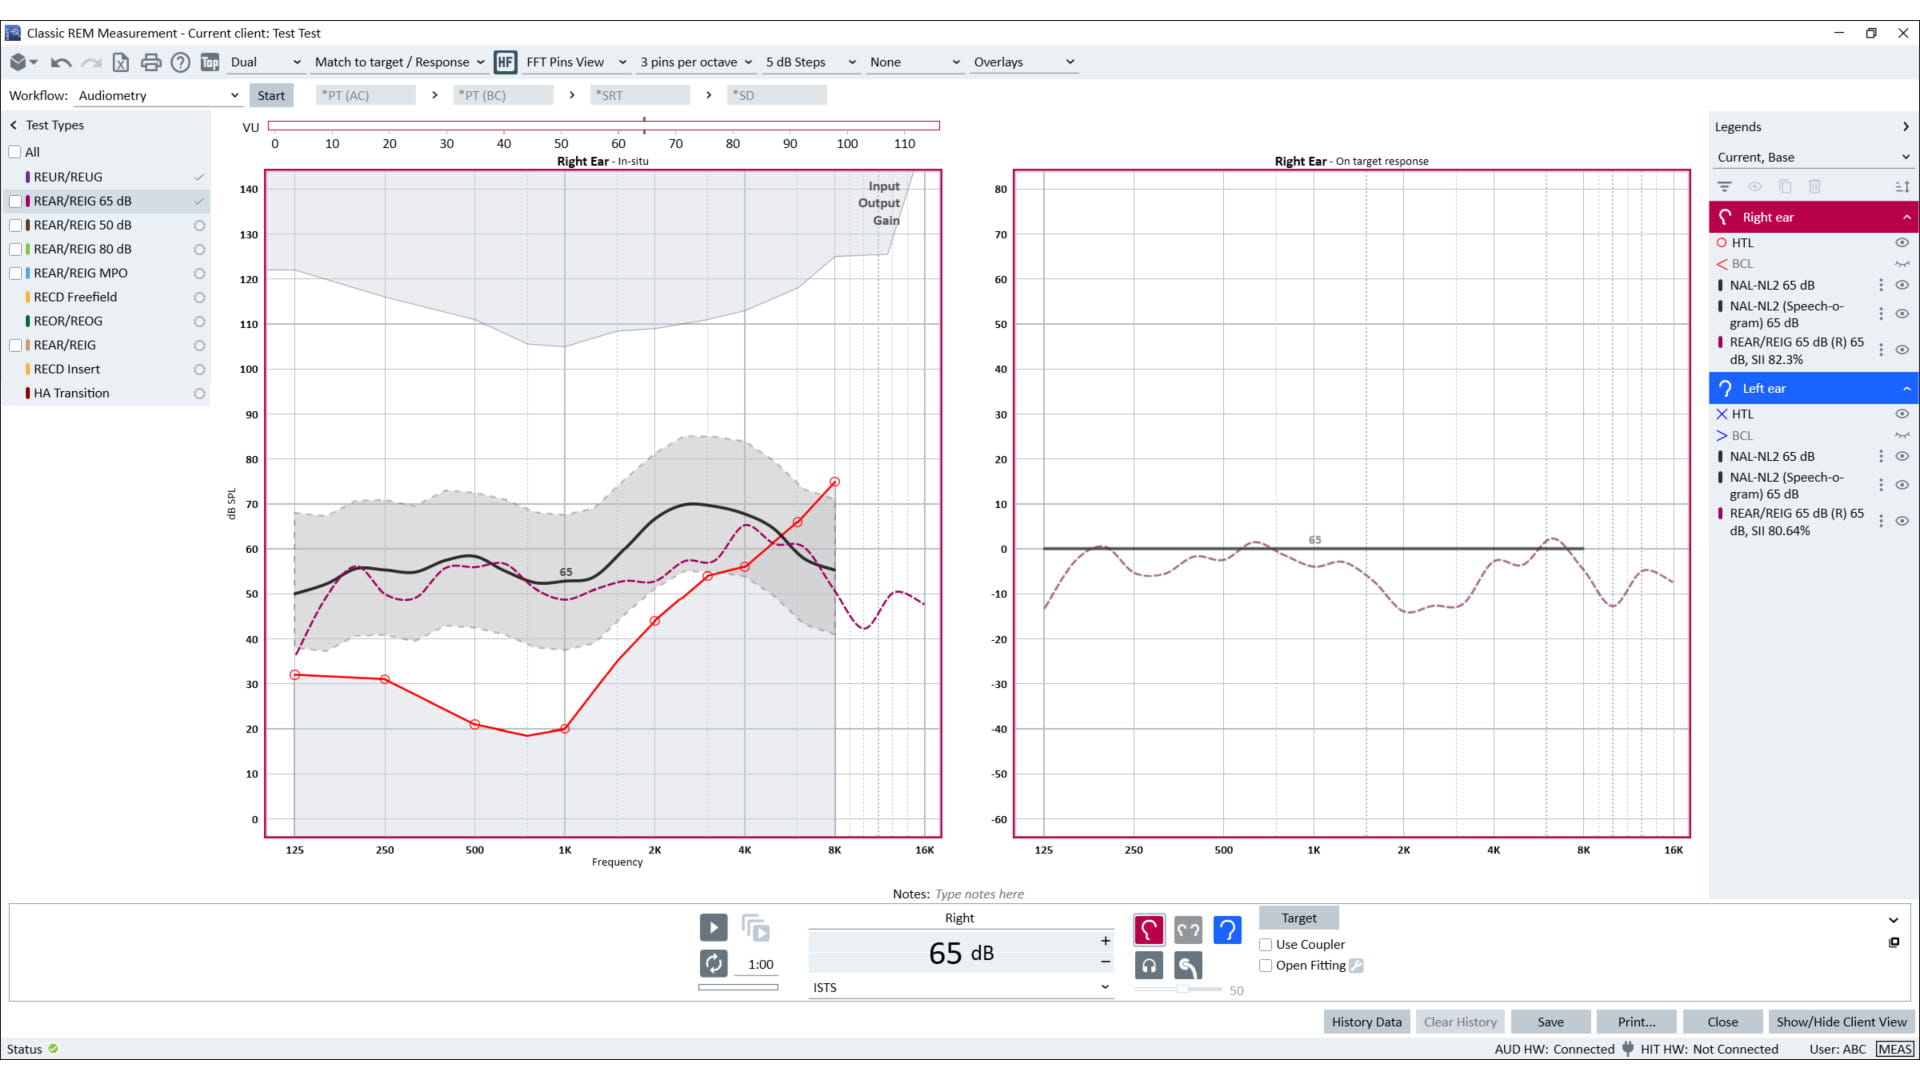Click the Target button
This screenshot has width=1920, height=1080.
coord(1299,918)
